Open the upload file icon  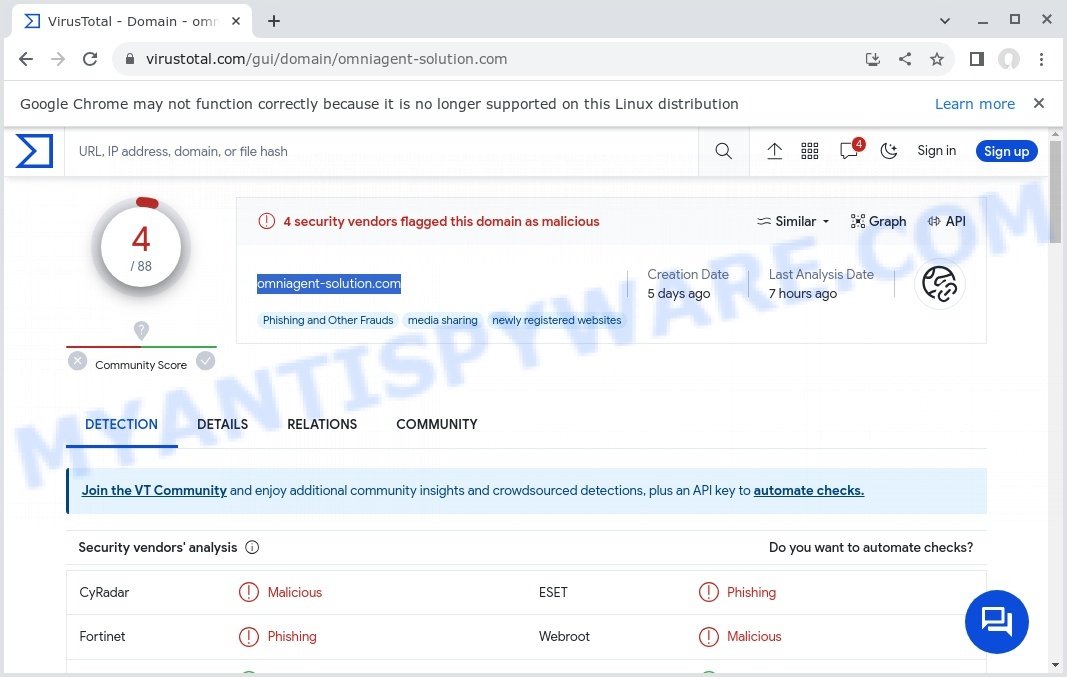pos(774,151)
